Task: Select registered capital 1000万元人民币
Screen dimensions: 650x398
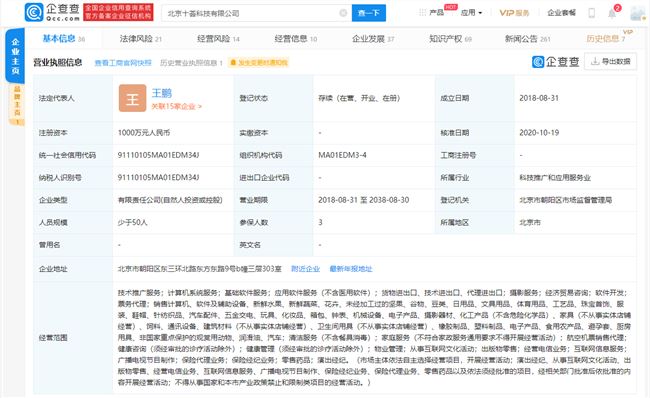Action: pyautogui.click(x=144, y=133)
